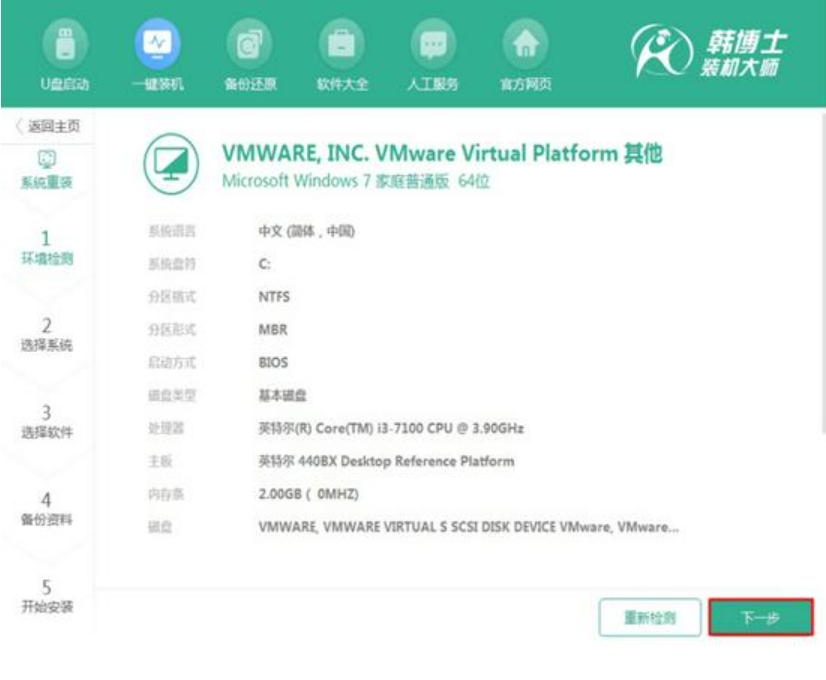This screenshot has height=680, width=826.
Task: Click the Microsoft Windows 7 家庭普通版 64位 text
Action: (x=356, y=181)
